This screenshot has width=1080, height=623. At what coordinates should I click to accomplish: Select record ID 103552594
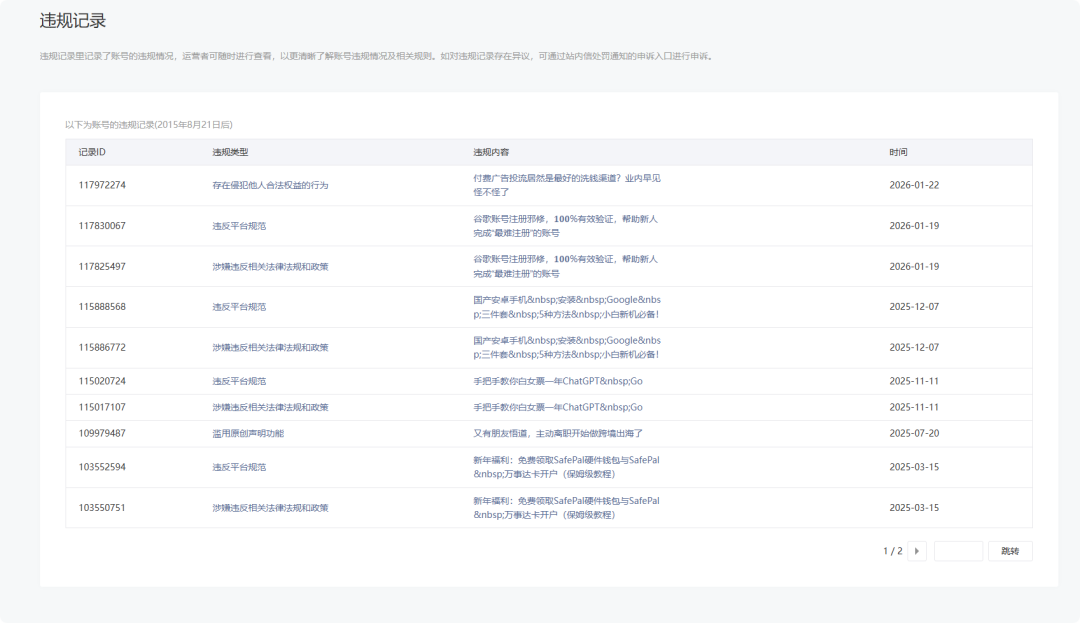(102, 467)
